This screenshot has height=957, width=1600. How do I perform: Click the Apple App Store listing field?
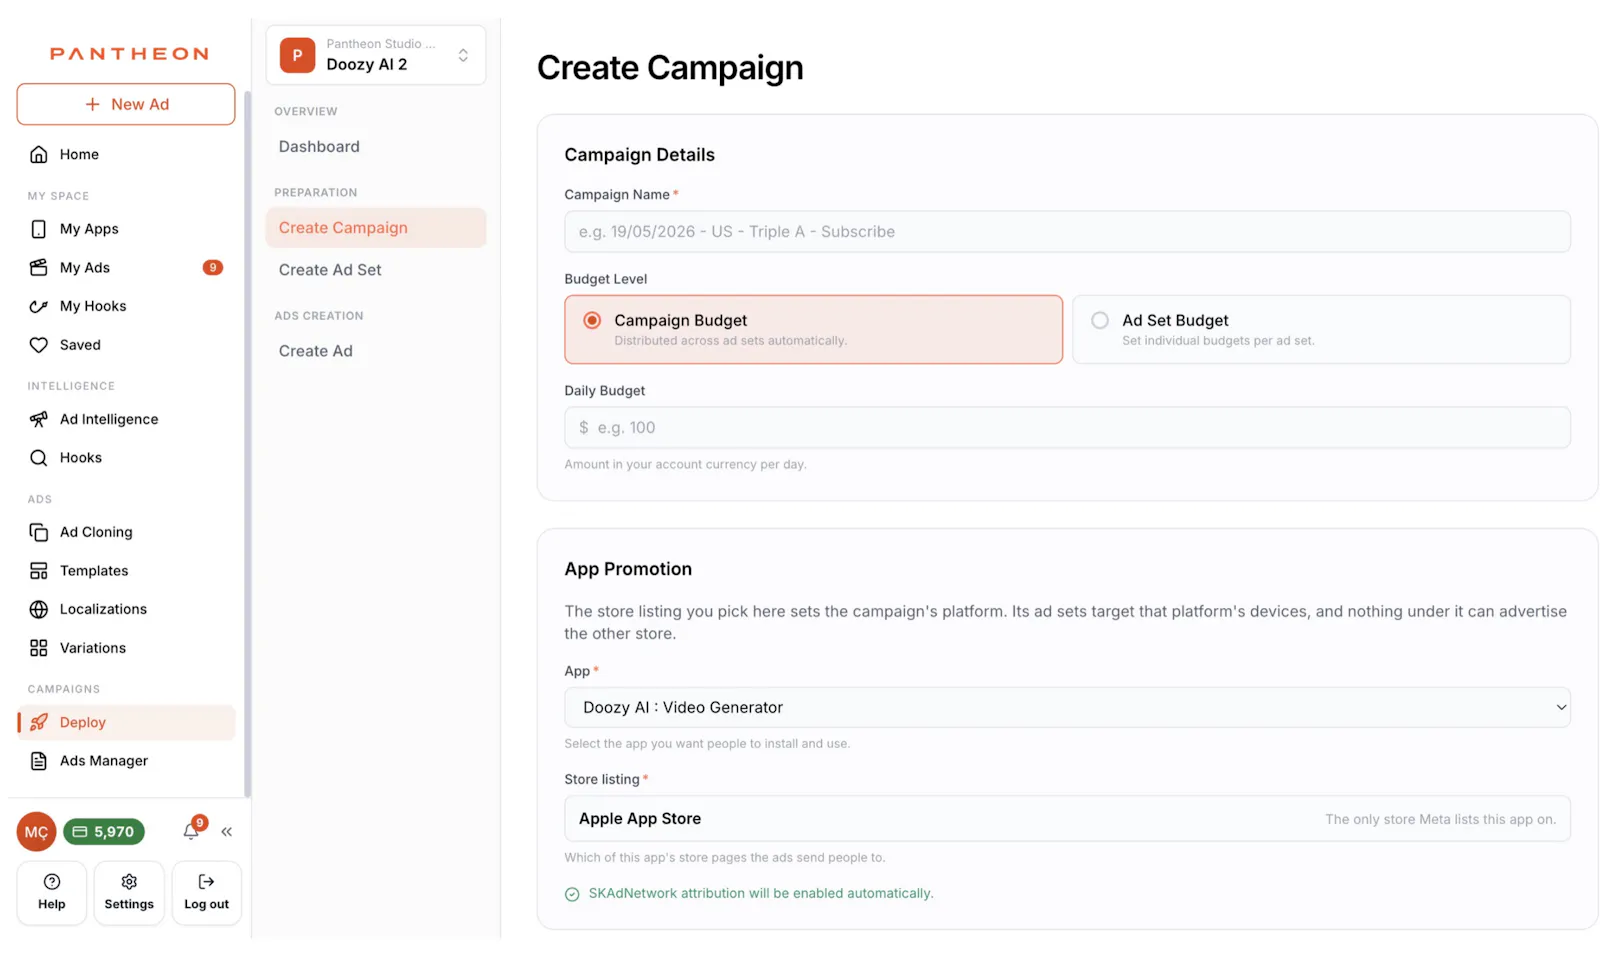click(x=1067, y=819)
